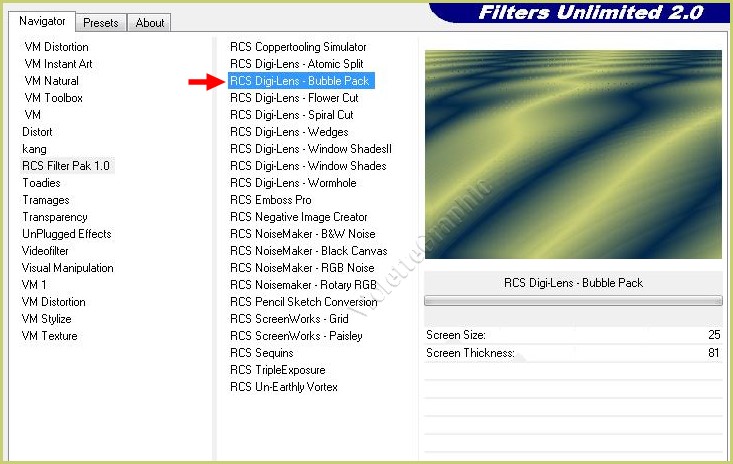Open the About tab

[x=150, y=23]
